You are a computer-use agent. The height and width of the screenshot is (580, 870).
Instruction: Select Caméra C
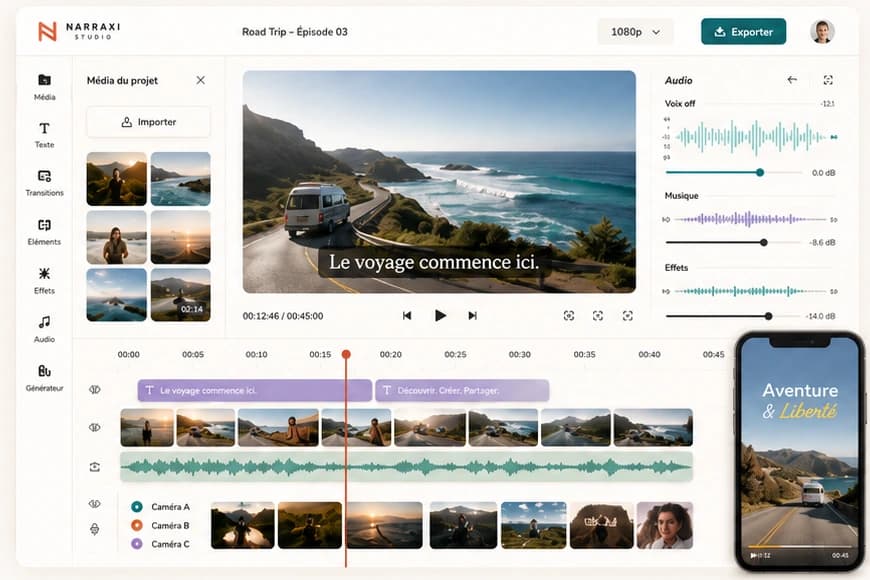[x=161, y=544]
